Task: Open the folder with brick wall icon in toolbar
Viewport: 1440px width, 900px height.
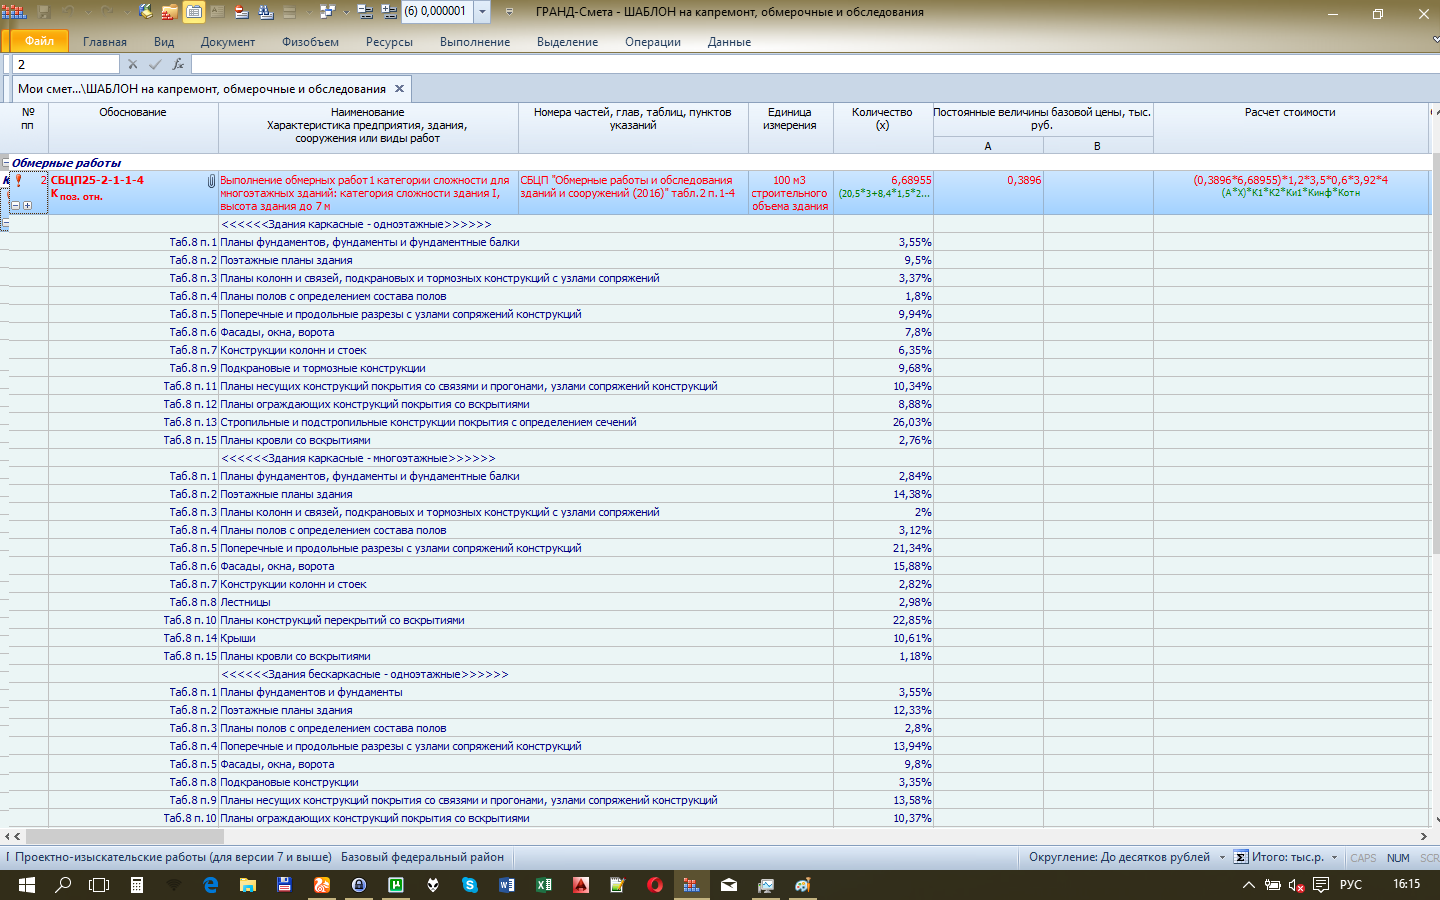Action: tap(169, 12)
